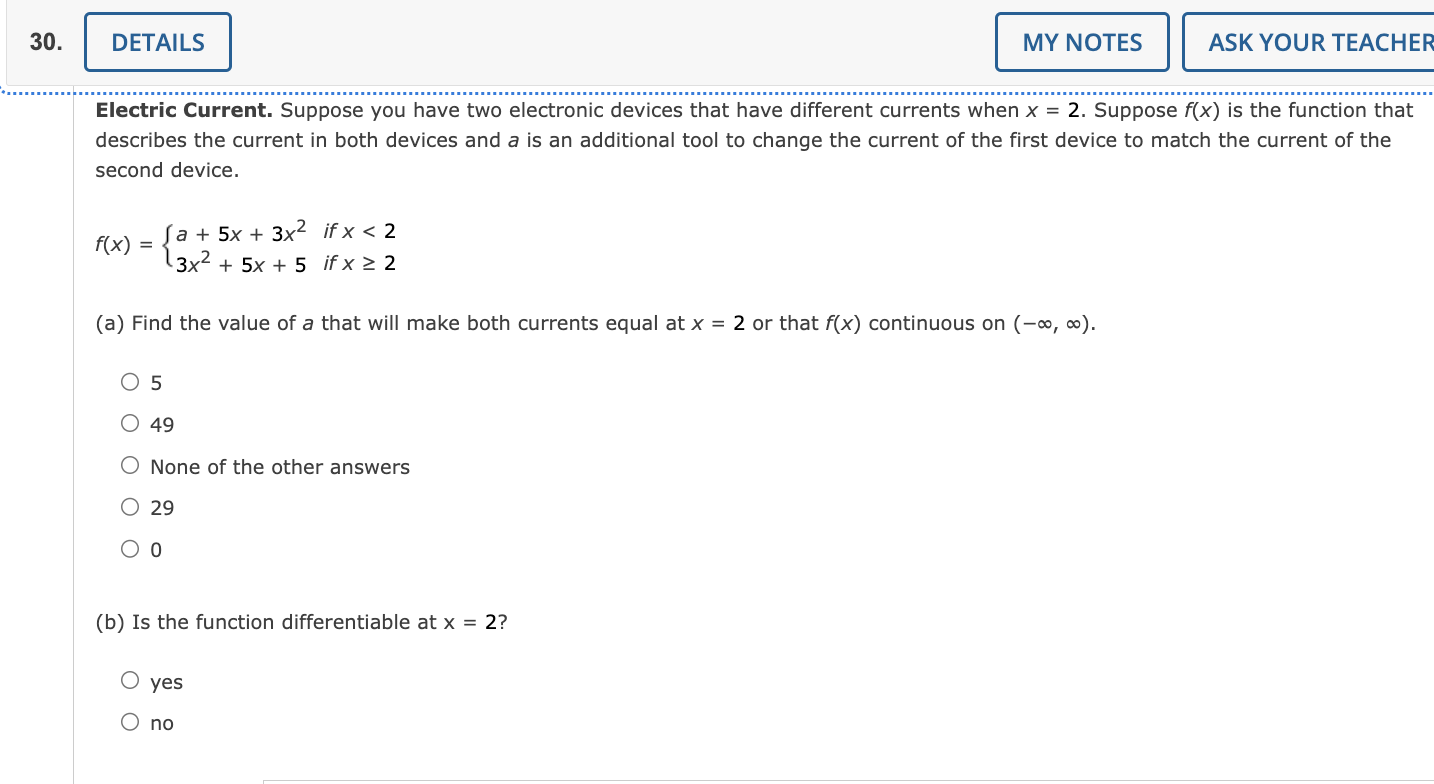The image size is (1434, 784).
Task: Select "no" for the differentiability question
Action: (x=130, y=720)
